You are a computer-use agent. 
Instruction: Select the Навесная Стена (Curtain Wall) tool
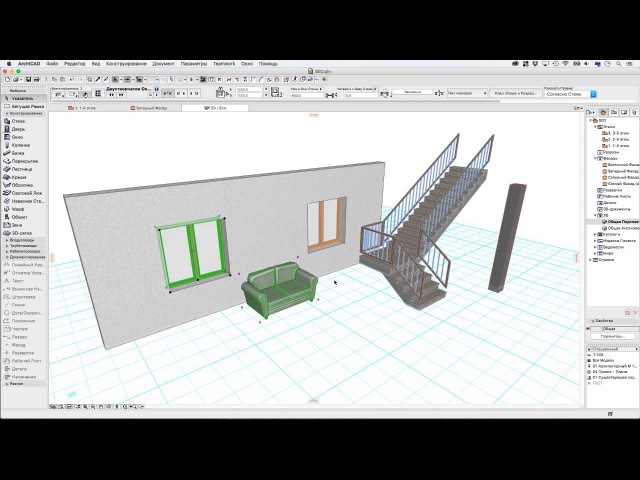(x=24, y=201)
